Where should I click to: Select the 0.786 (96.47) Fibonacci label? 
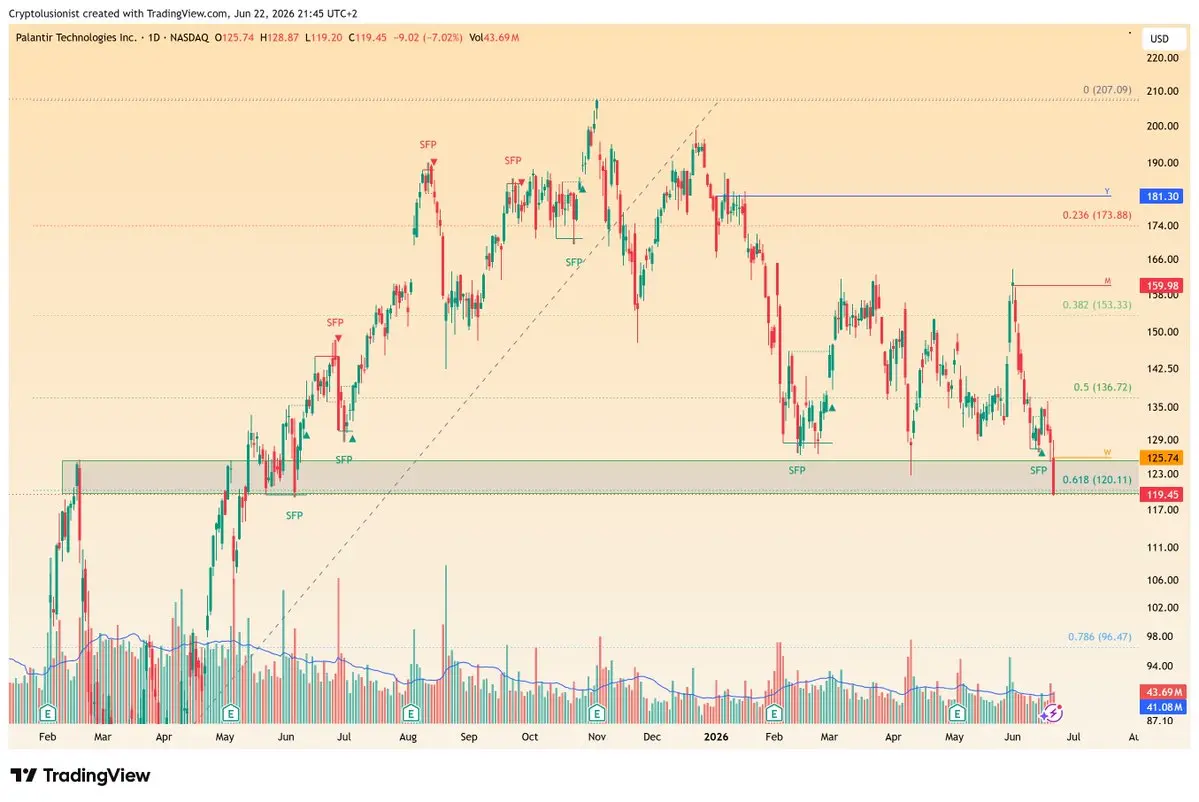click(x=1100, y=636)
